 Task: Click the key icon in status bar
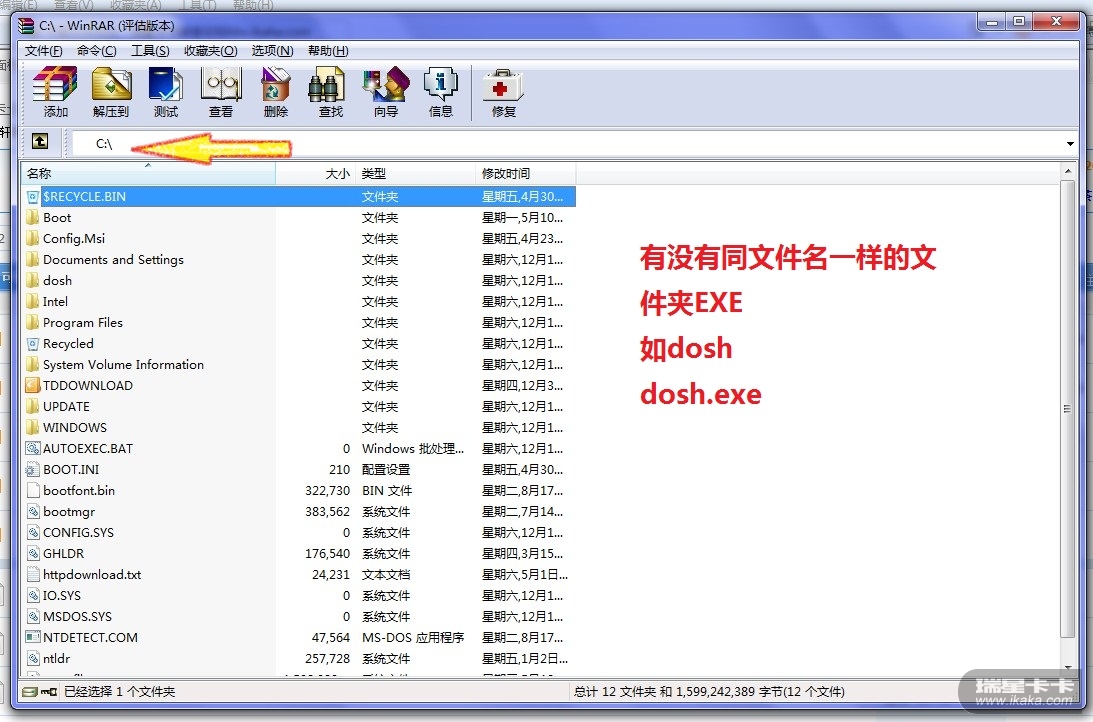tap(49, 691)
